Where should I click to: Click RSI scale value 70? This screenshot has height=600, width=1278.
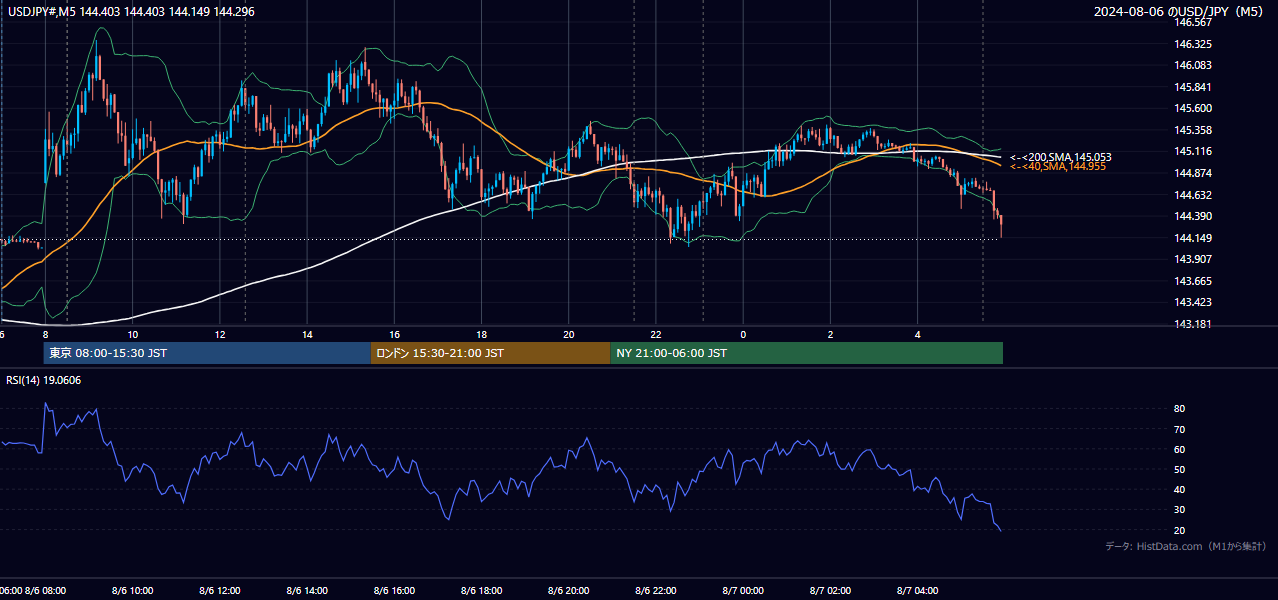(1180, 429)
